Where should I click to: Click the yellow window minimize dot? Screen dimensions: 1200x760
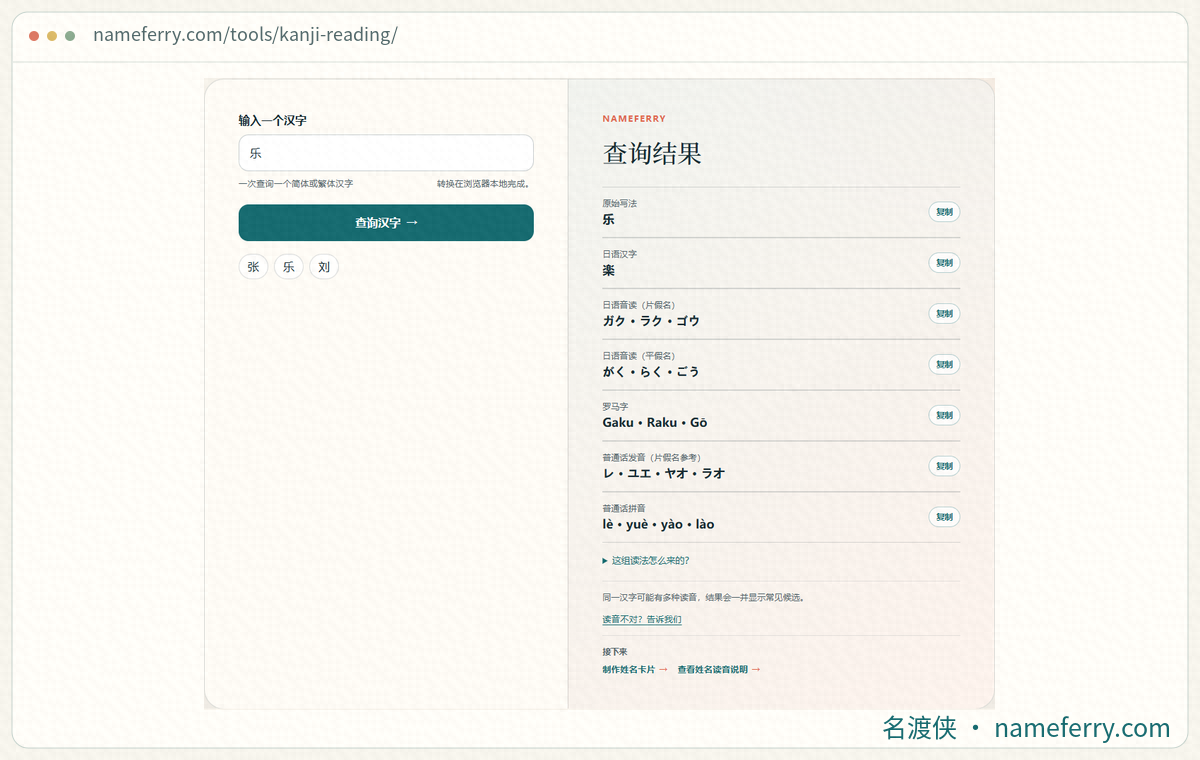click(52, 36)
